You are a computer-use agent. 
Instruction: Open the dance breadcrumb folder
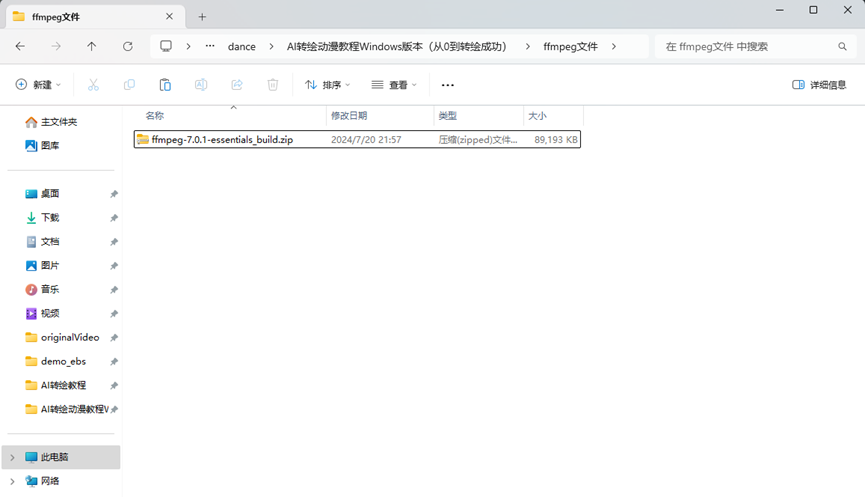coord(242,47)
